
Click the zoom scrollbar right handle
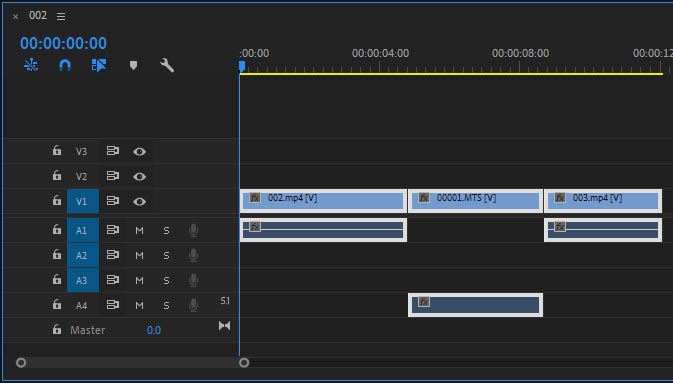[244, 363]
